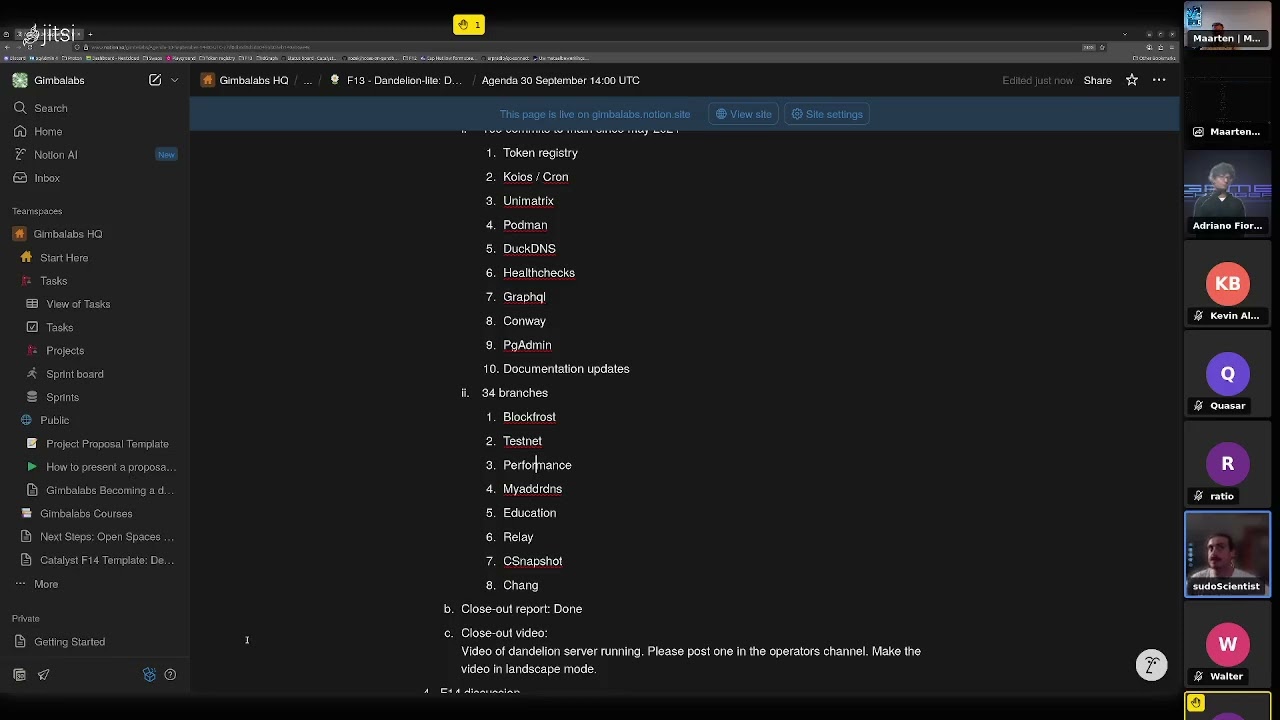The height and width of the screenshot is (720, 1280).
Task: Open Sprints database page
Action: [x=62, y=397]
